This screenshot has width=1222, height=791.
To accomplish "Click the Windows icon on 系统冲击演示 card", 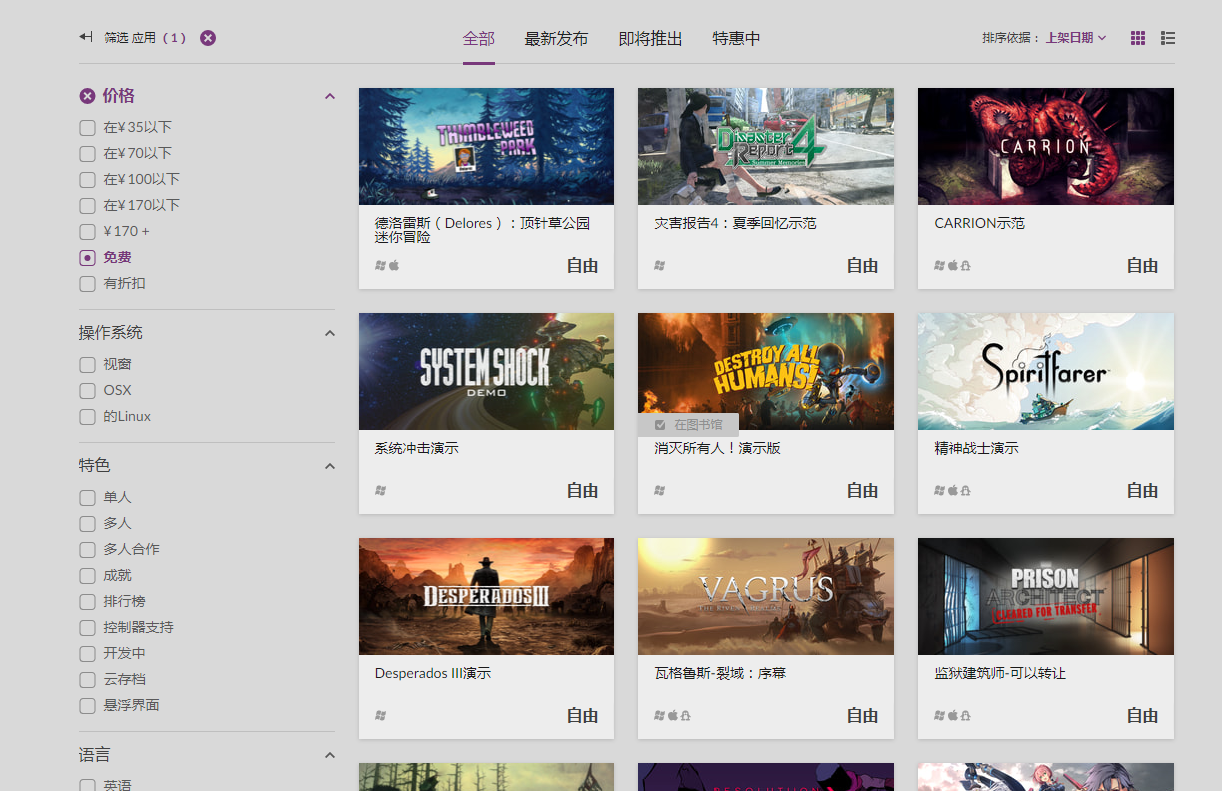I will coord(380,490).
